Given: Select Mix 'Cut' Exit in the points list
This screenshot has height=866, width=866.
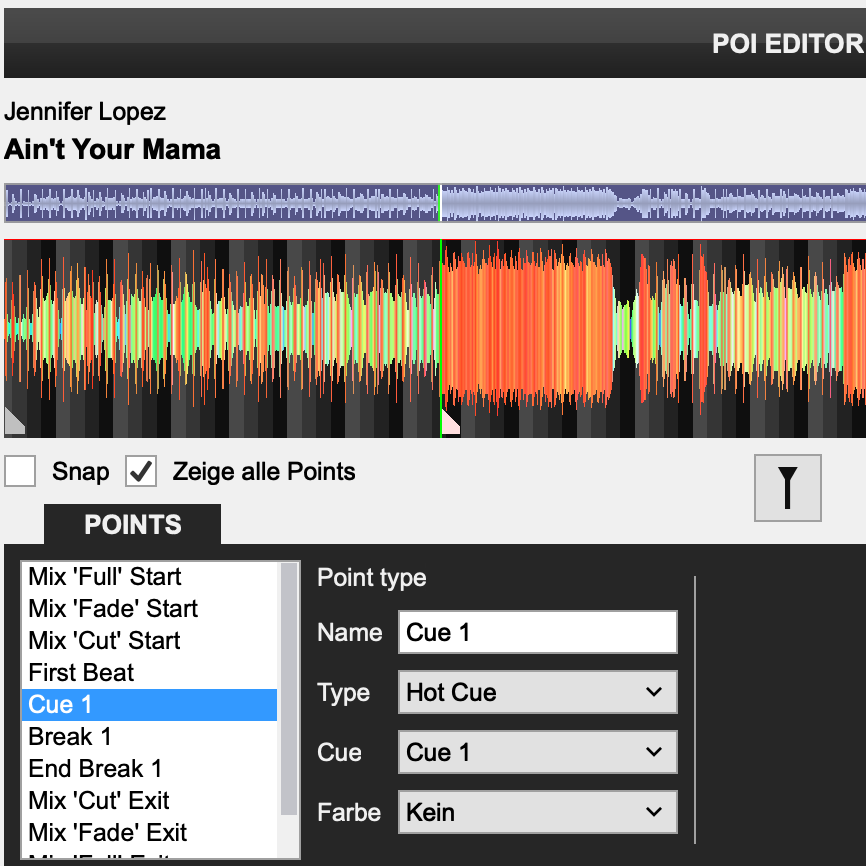Looking at the screenshot, I should click(x=149, y=801).
